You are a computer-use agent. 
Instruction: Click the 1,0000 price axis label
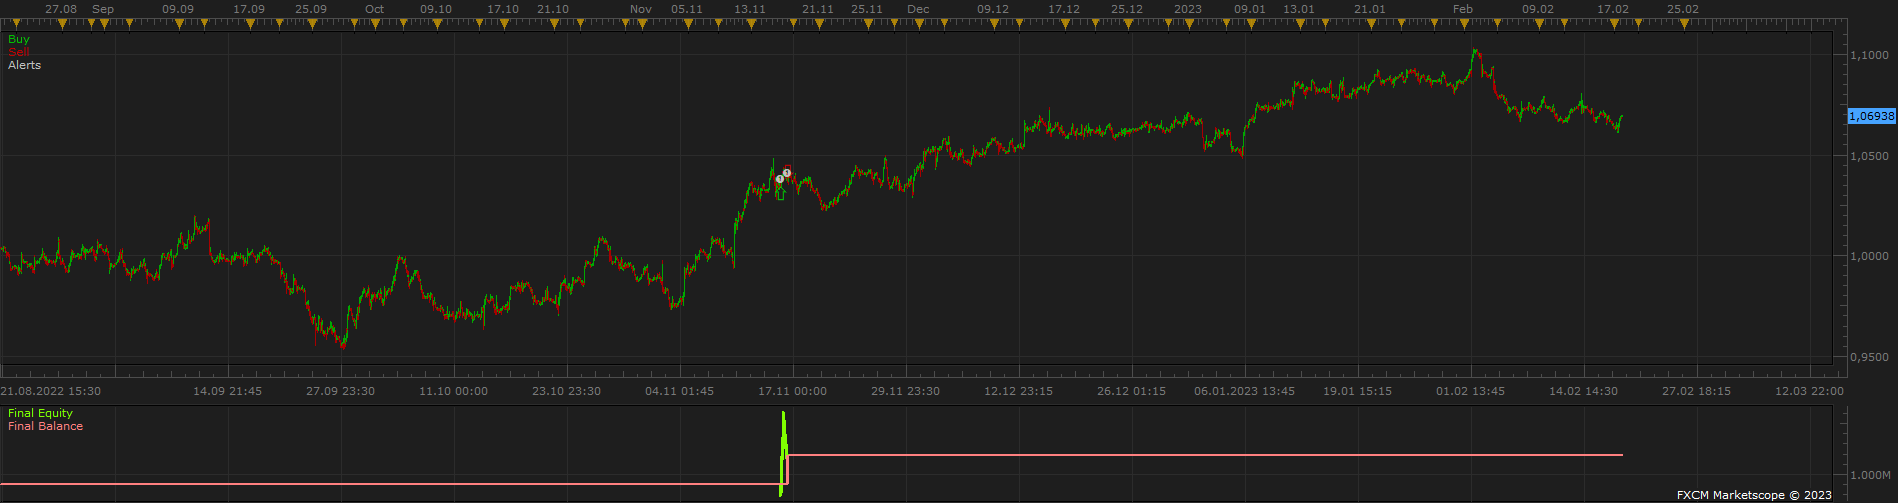(1869, 256)
